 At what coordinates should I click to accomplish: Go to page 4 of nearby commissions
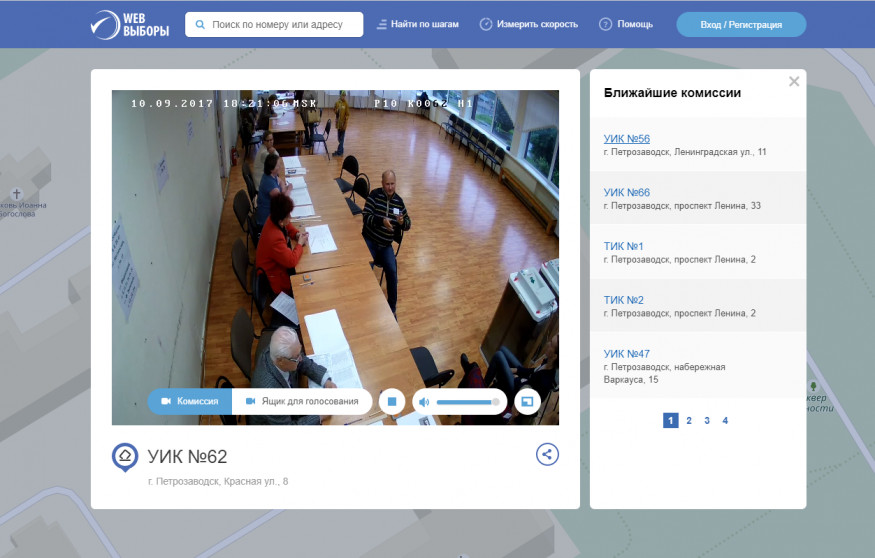click(x=725, y=421)
